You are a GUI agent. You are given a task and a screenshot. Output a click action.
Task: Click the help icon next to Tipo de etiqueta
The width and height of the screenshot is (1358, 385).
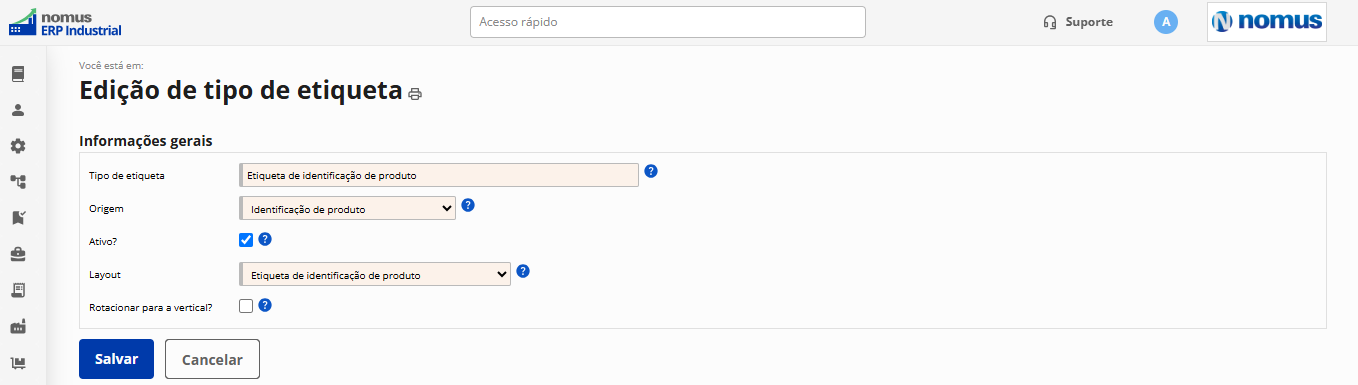651,171
